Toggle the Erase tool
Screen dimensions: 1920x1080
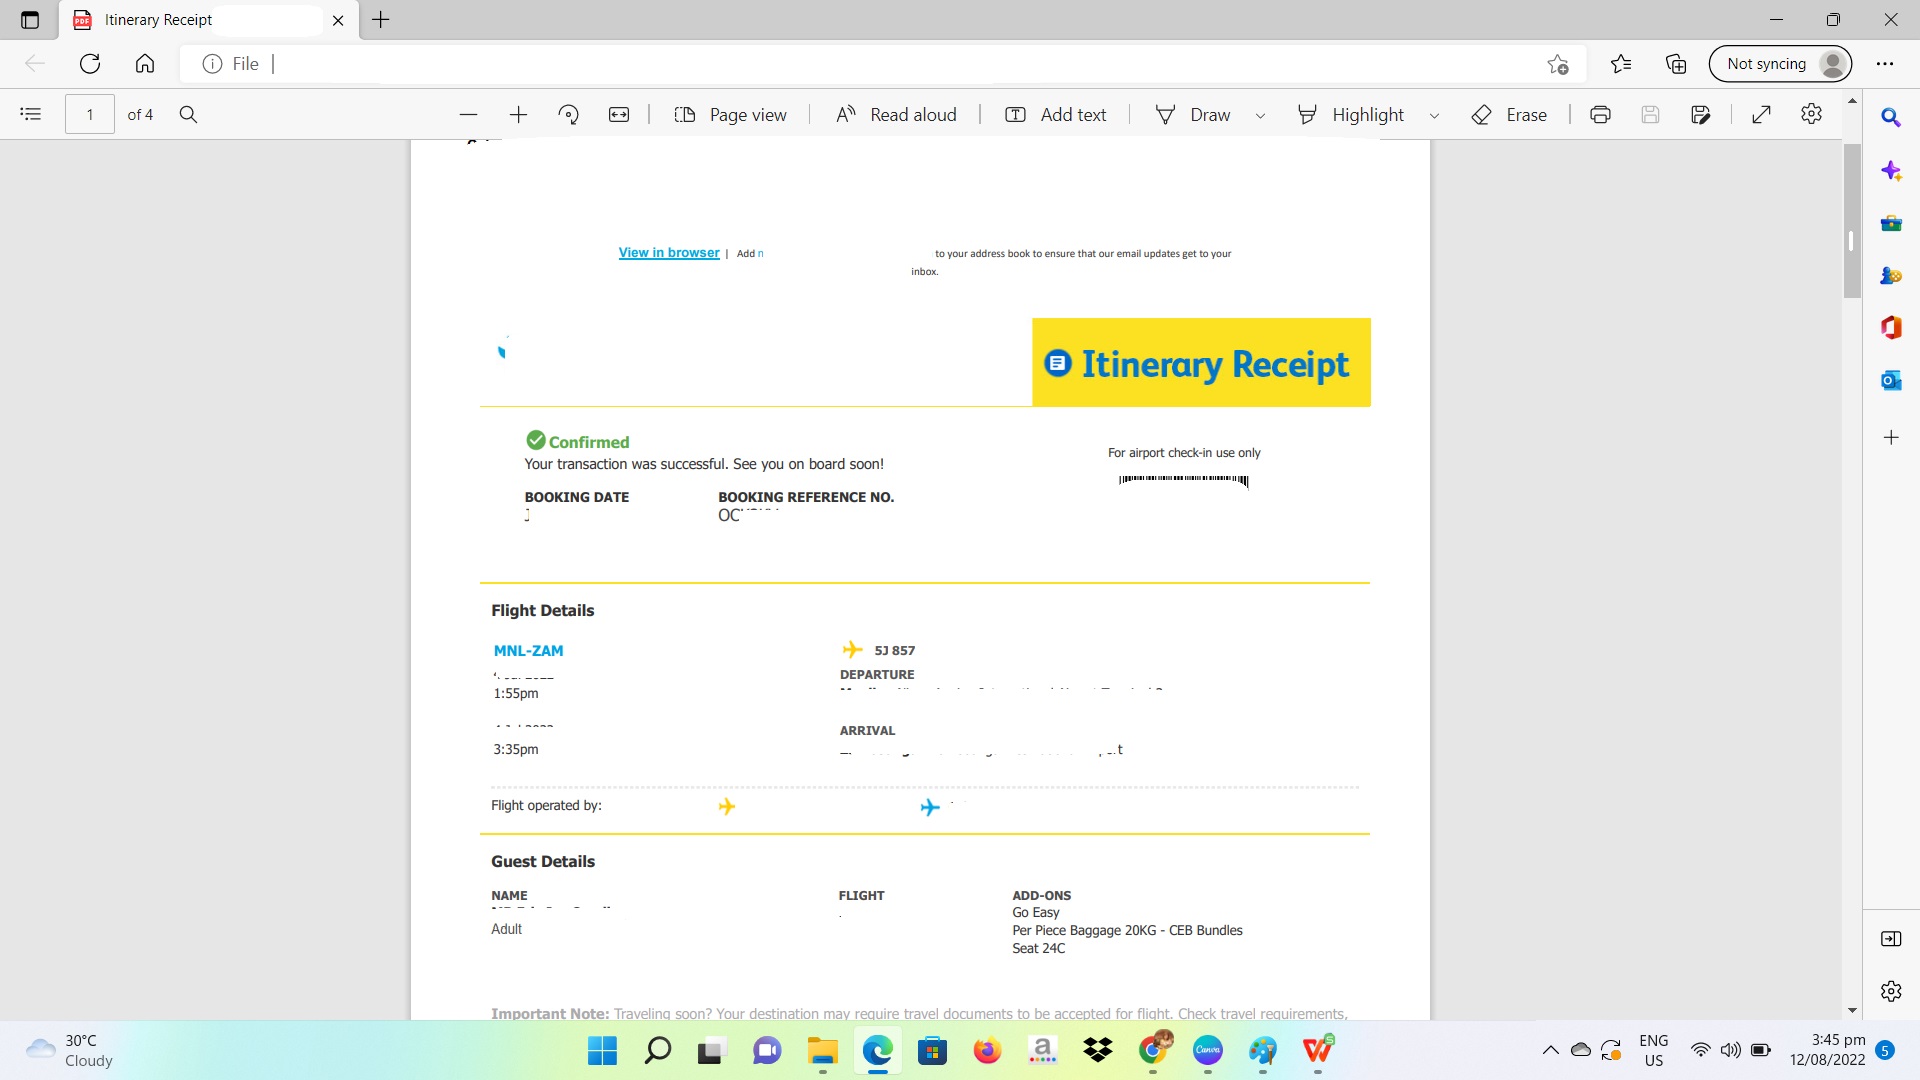pos(1509,115)
